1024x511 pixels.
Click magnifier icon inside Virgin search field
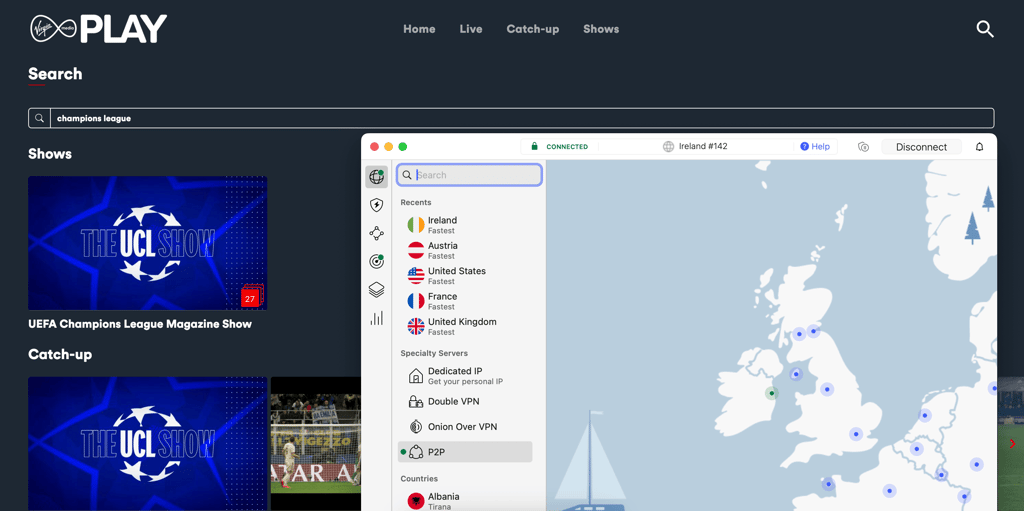point(39,118)
